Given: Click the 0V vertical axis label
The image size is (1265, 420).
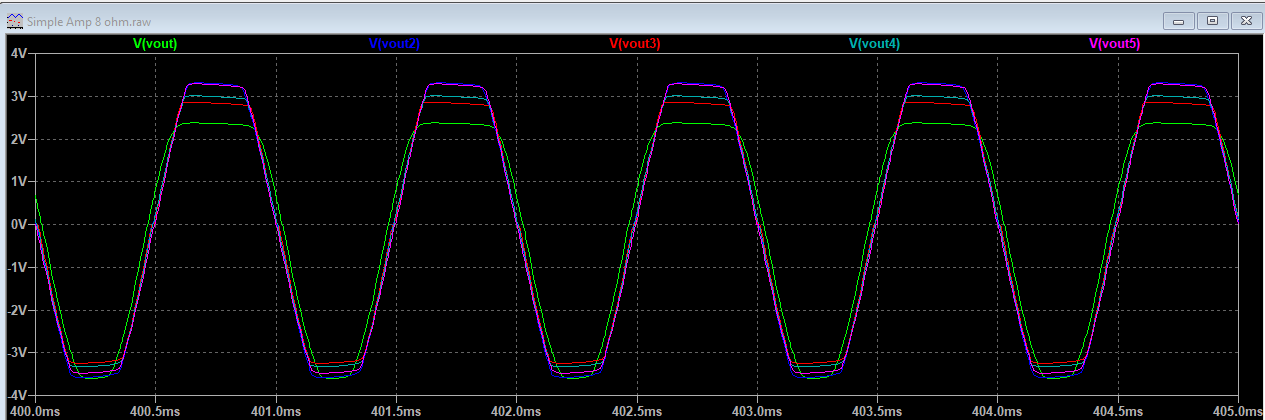Looking at the screenshot, I should [18, 225].
